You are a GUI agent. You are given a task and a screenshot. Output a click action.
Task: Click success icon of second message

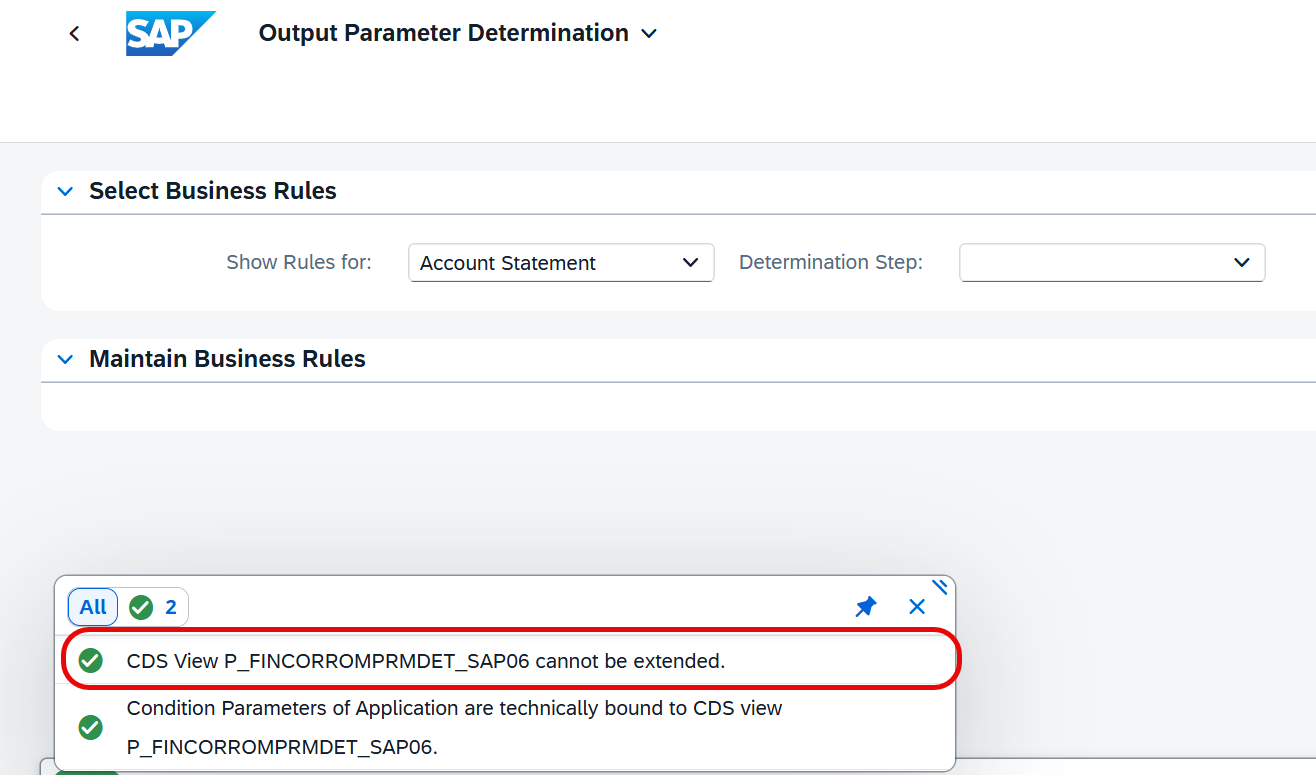(x=91, y=728)
